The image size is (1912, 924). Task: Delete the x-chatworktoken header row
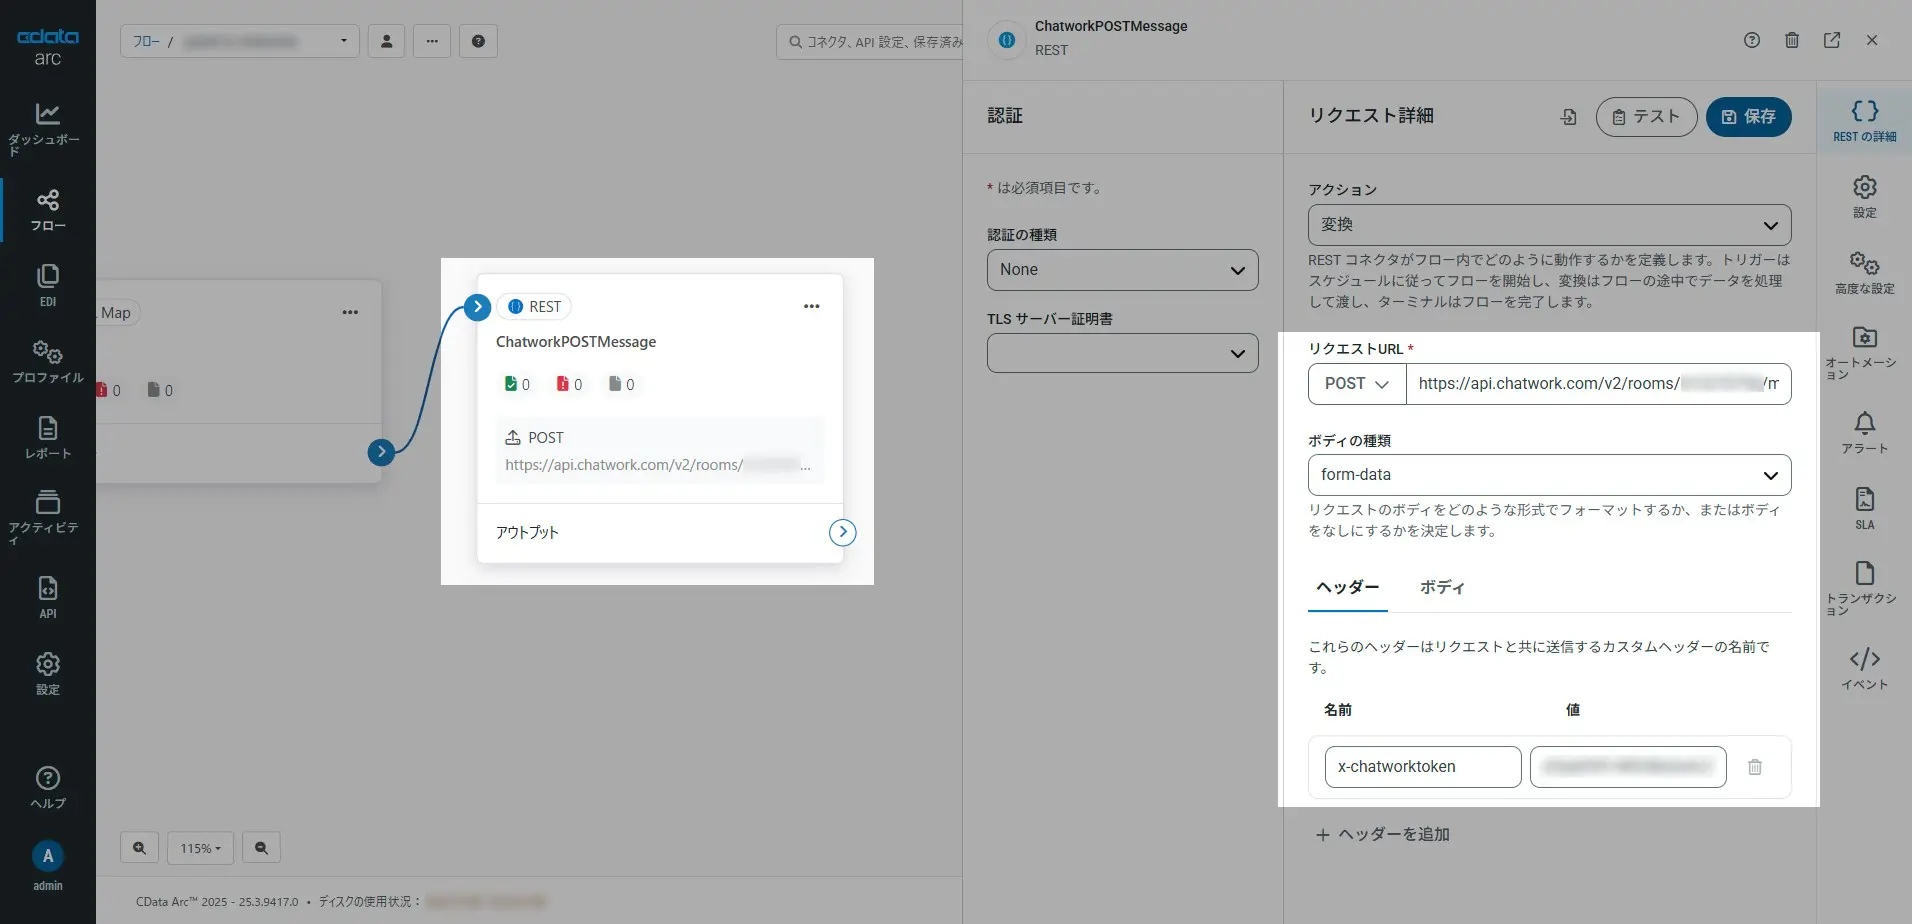click(1756, 766)
